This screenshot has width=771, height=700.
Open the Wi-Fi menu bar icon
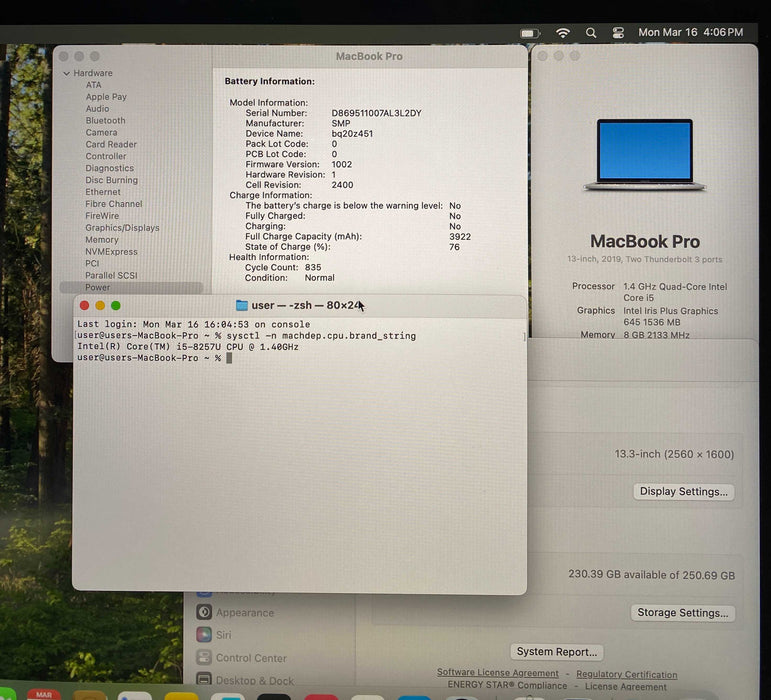[x=563, y=32]
